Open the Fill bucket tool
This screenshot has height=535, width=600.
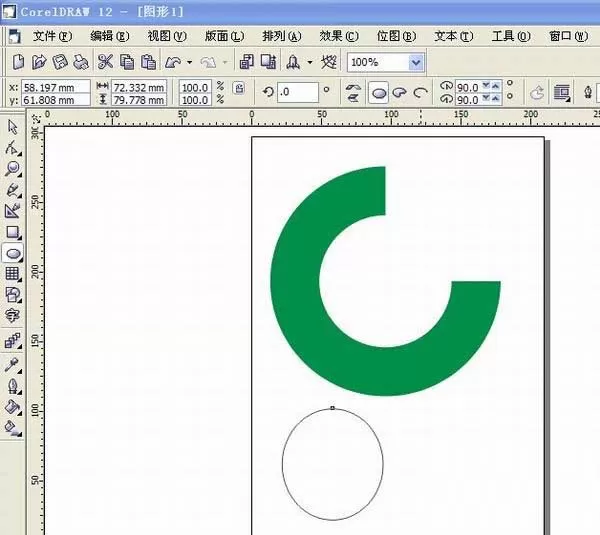13,407
